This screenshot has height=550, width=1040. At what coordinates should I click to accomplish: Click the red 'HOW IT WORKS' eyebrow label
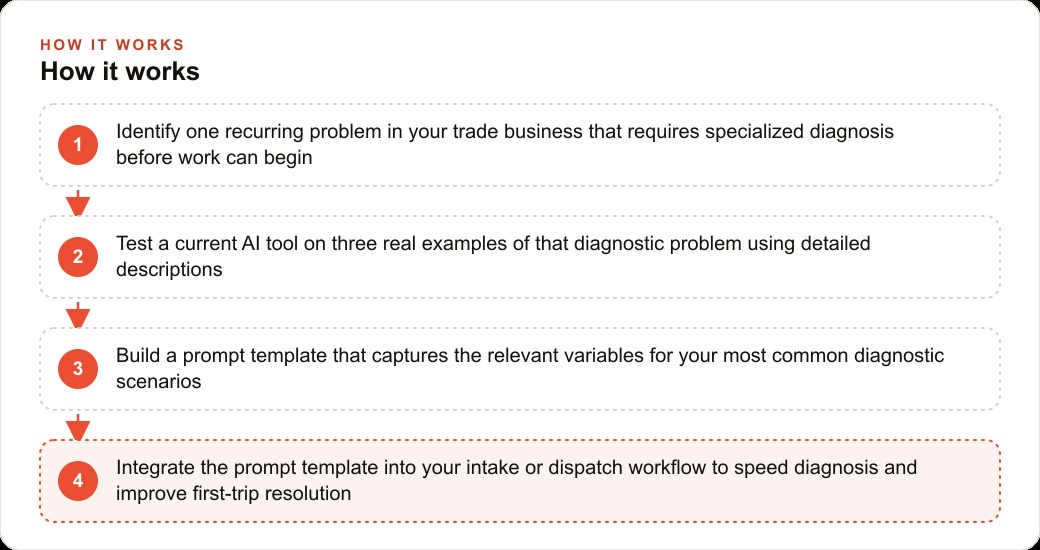tap(112, 45)
